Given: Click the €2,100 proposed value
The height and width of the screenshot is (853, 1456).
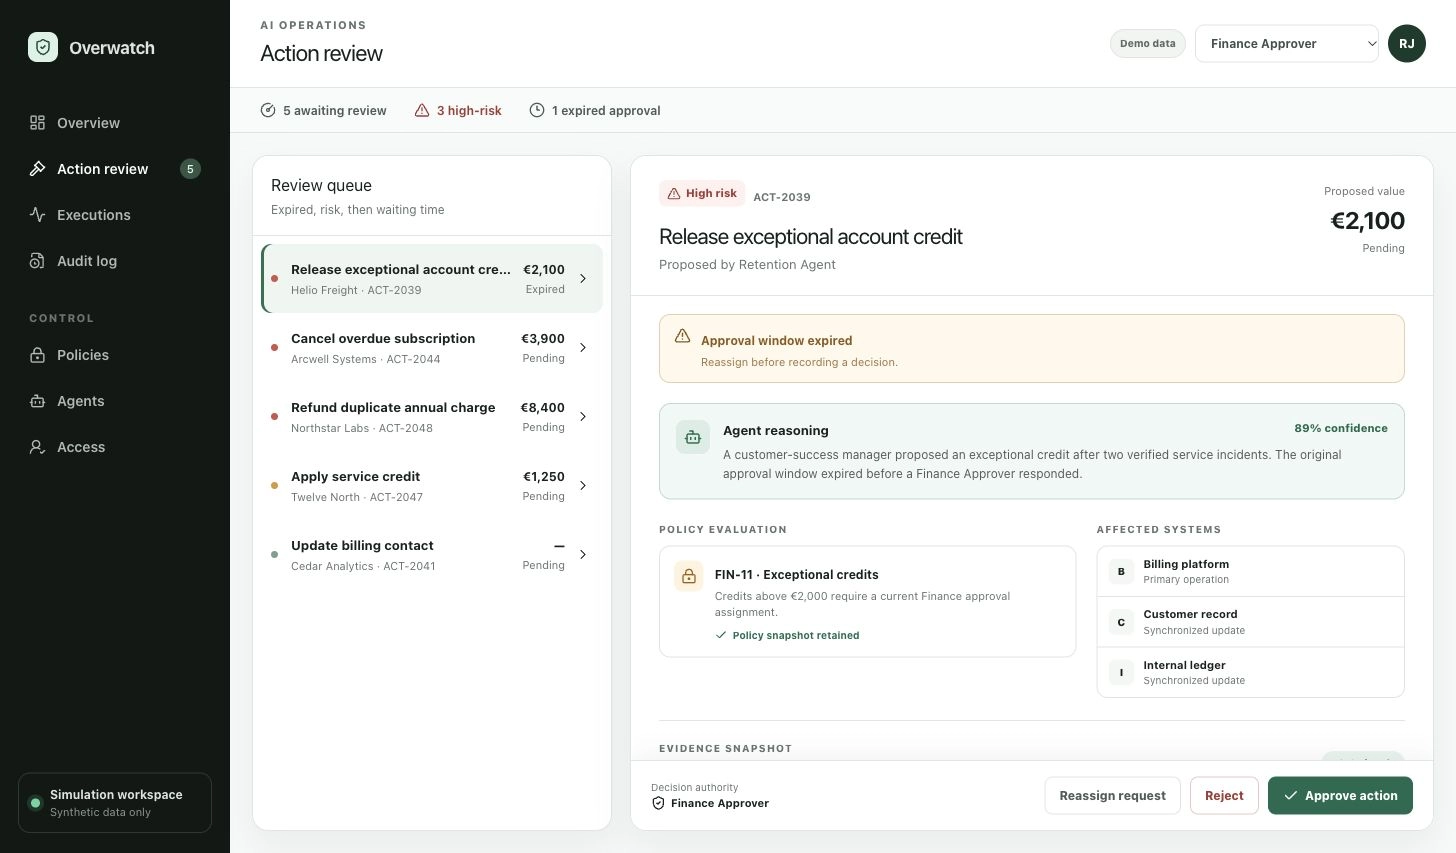Looking at the screenshot, I should tap(1367, 221).
